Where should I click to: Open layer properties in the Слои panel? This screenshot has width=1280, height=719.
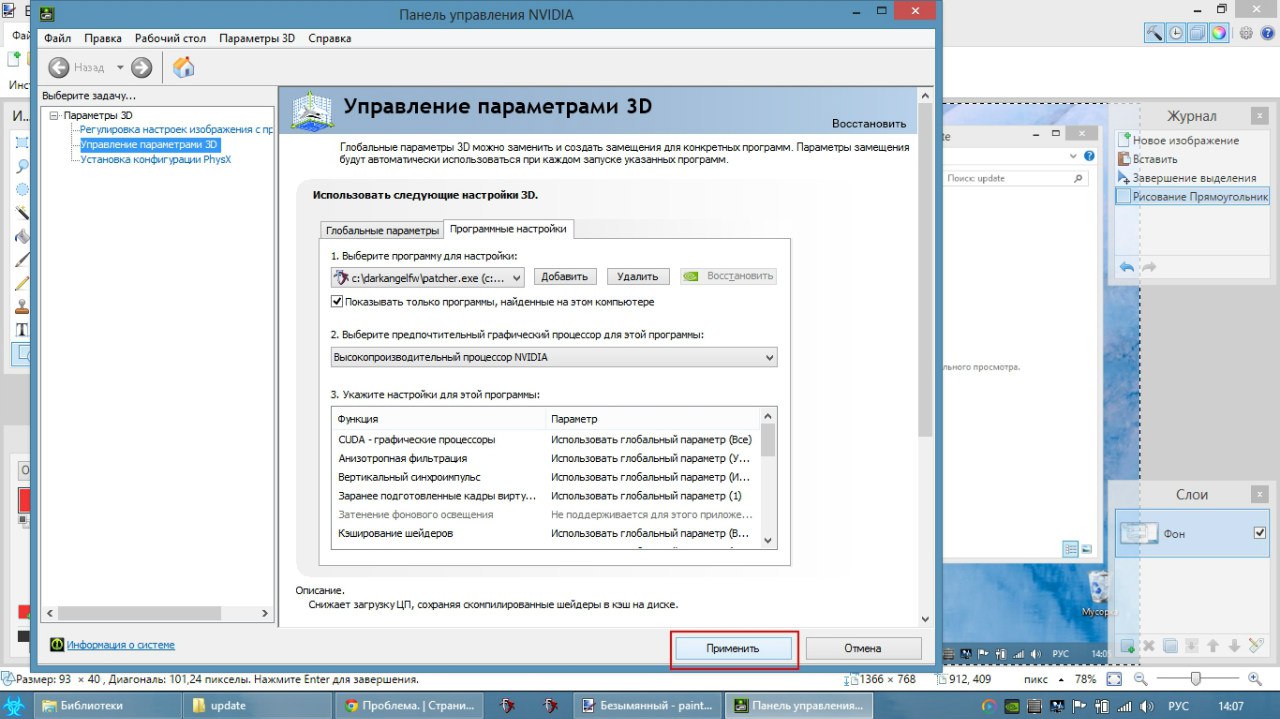(1257, 646)
